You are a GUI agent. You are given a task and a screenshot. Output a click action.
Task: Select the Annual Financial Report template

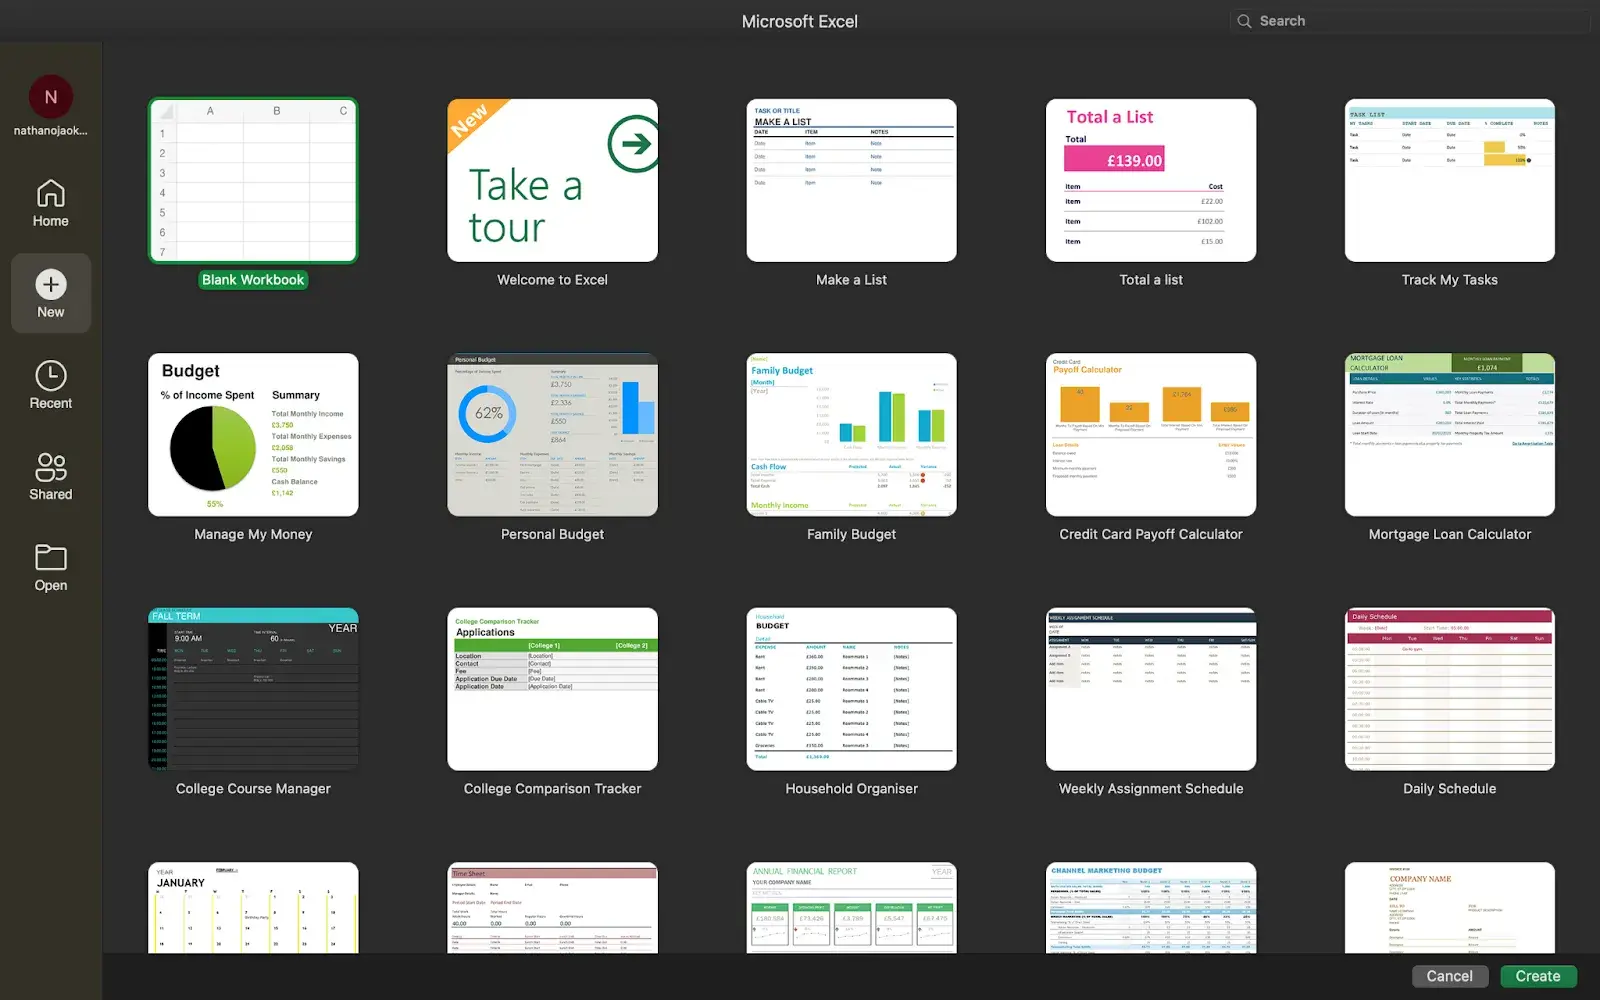tap(852, 907)
